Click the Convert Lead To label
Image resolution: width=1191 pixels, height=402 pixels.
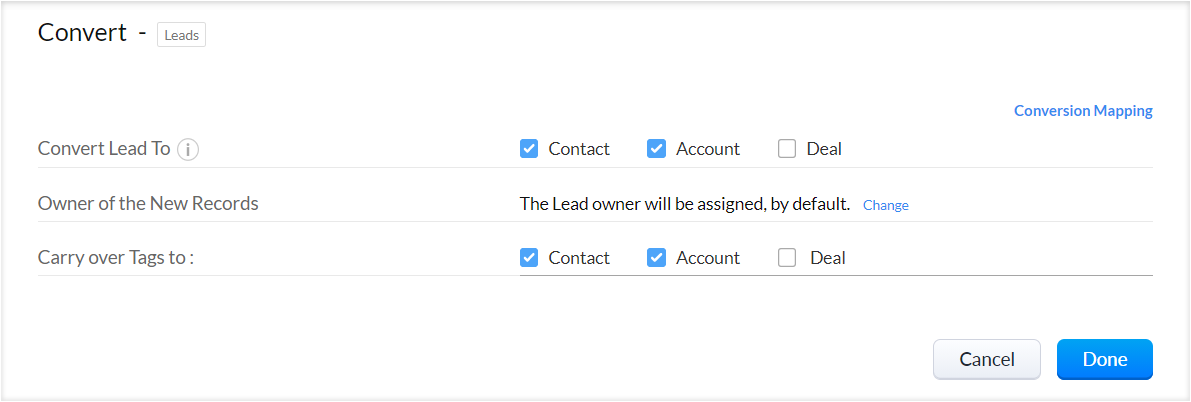(x=104, y=149)
